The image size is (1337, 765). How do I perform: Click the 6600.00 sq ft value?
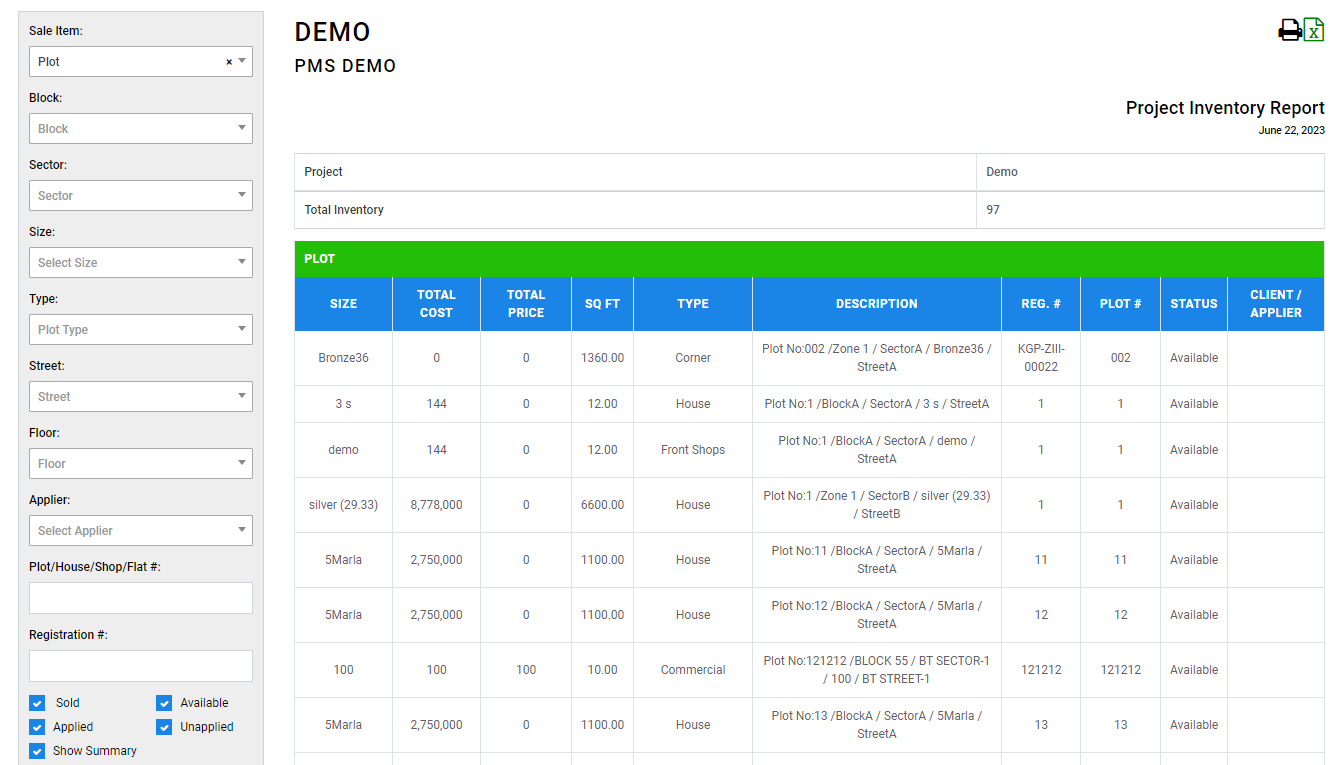[x=602, y=505]
